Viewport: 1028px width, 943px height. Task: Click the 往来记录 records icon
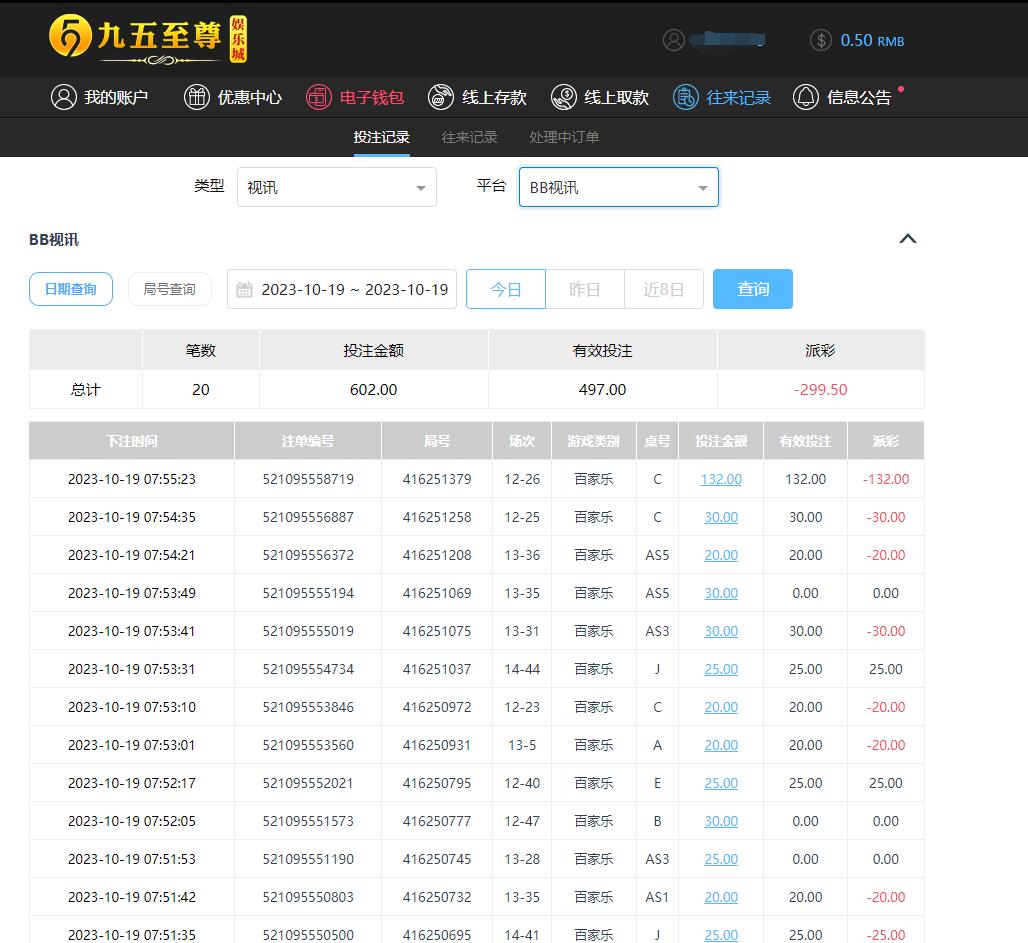point(686,97)
